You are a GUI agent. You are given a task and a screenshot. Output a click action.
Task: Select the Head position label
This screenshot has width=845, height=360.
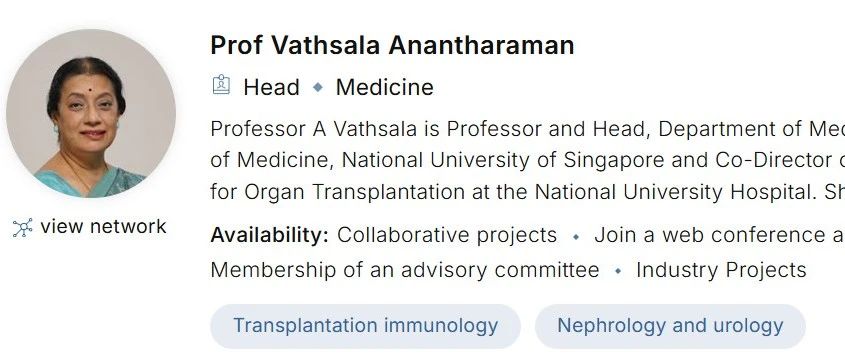271,87
